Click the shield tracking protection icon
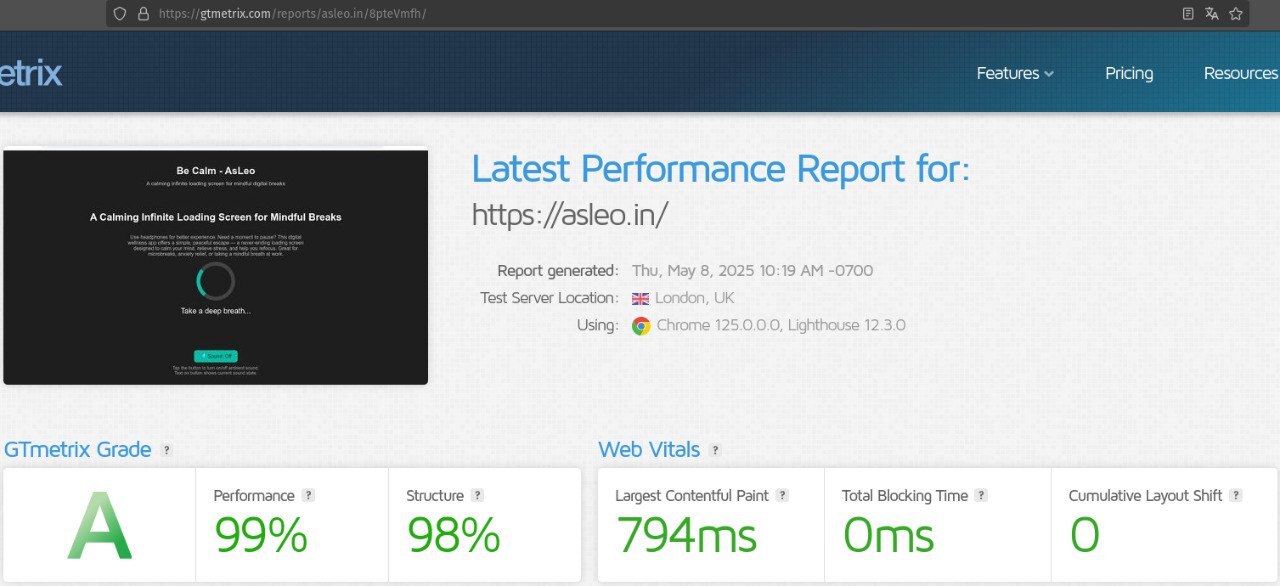Image resolution: width=1280 pixels, height=586 pixels. [120, 14]
